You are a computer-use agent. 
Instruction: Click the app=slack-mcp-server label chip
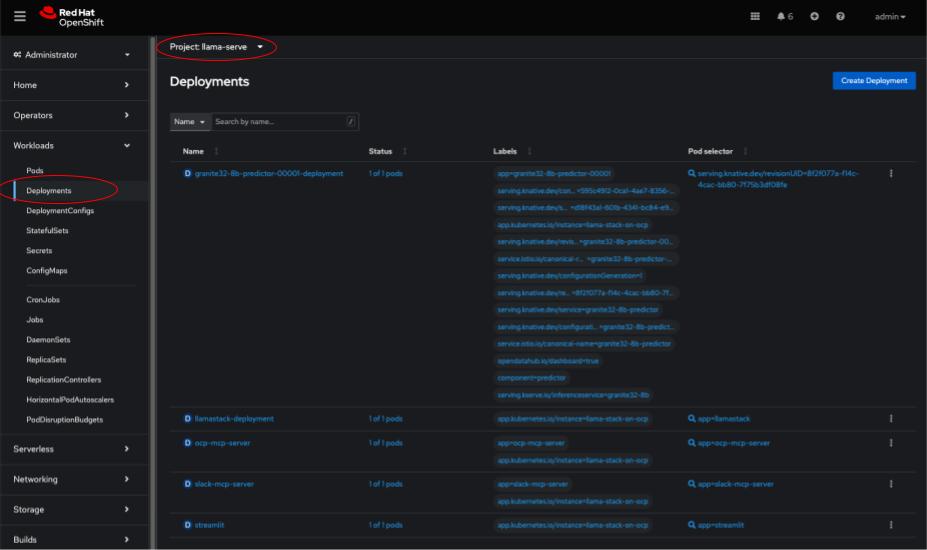(x=533, y=484)
